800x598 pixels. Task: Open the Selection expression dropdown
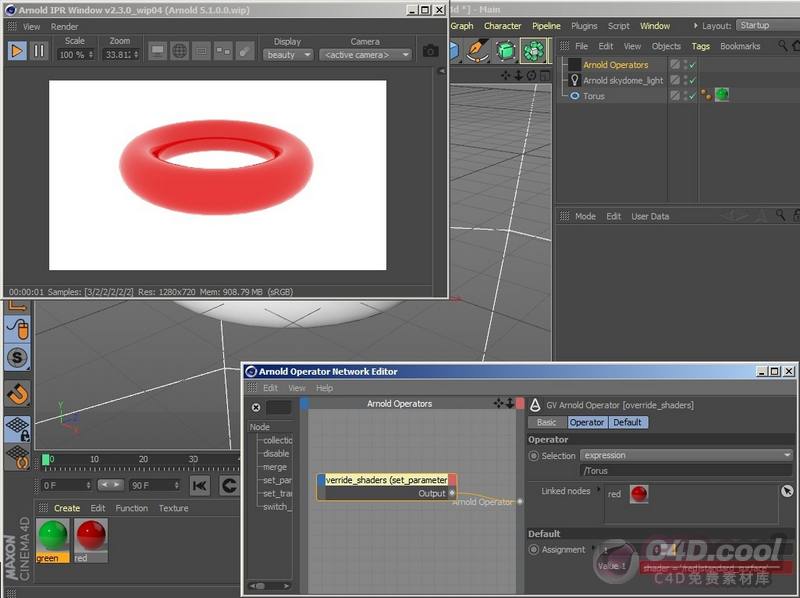[x=687, y=455]
